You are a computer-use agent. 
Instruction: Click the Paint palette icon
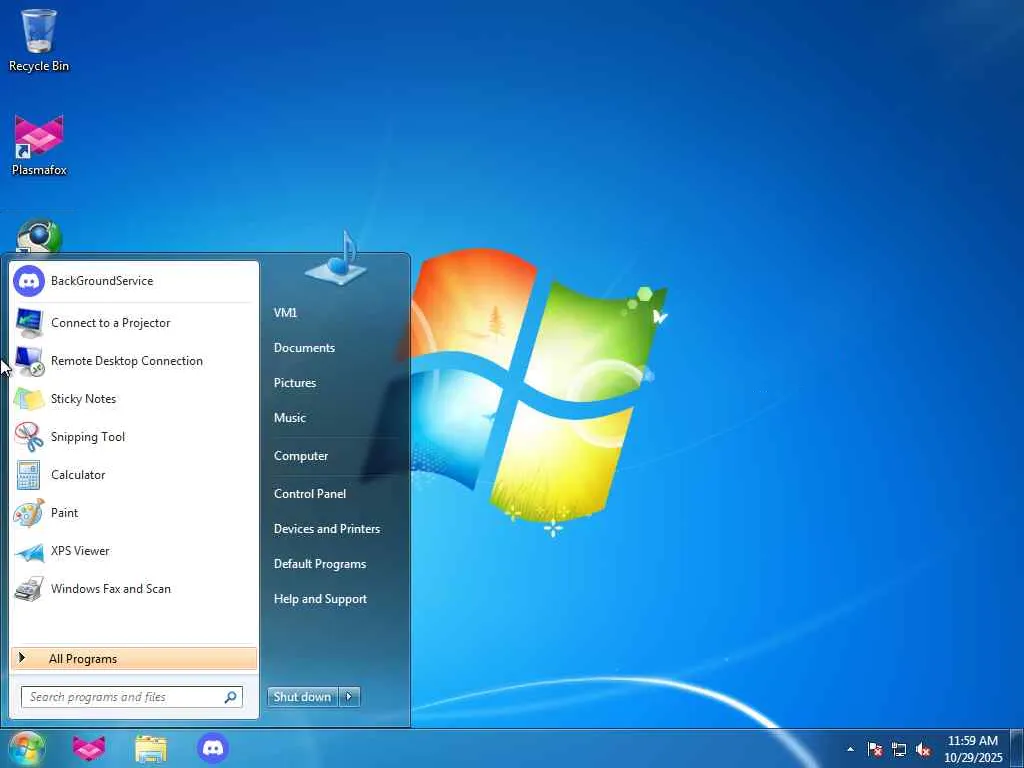[29, 513]
